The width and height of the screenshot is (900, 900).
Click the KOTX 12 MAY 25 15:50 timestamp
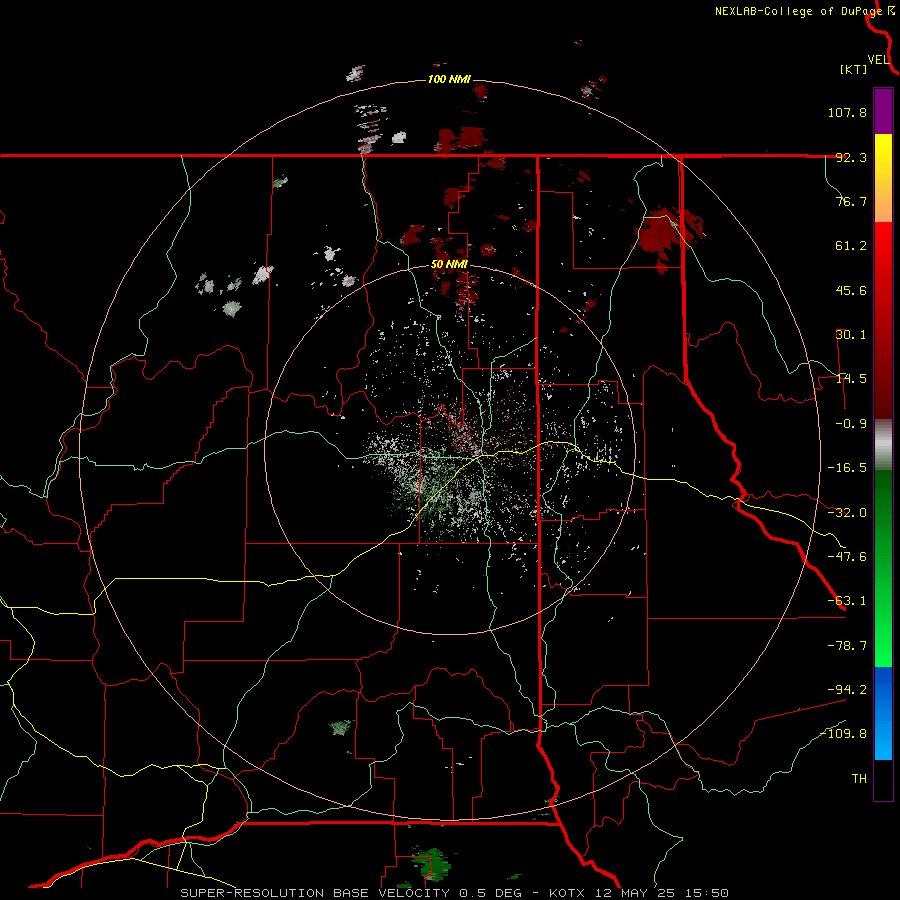[x=639, y=893]
